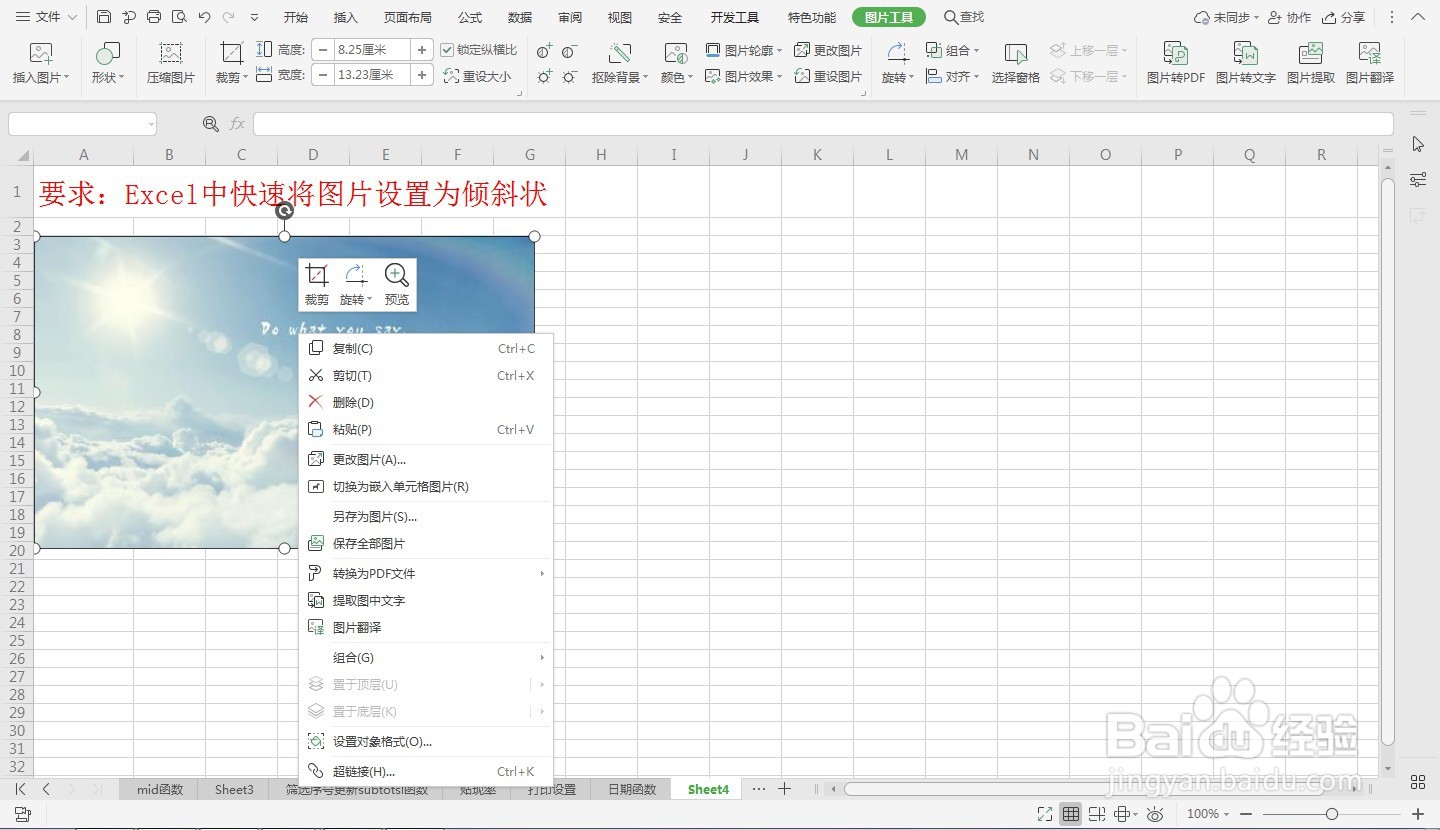Open the settings sliders icon in right sidebar
The image size is (1440, 830).
click(x=1418, y=180)
